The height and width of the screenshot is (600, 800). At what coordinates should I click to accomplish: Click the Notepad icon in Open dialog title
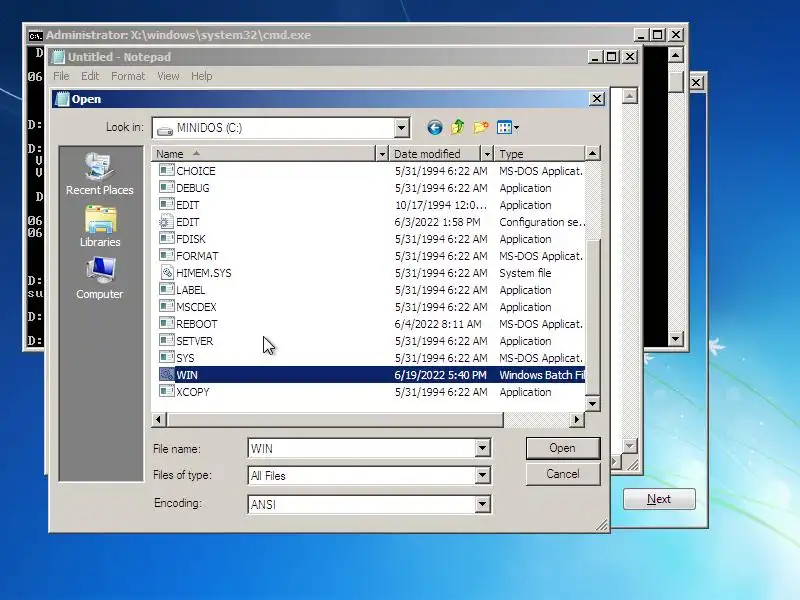pos(62,99)
